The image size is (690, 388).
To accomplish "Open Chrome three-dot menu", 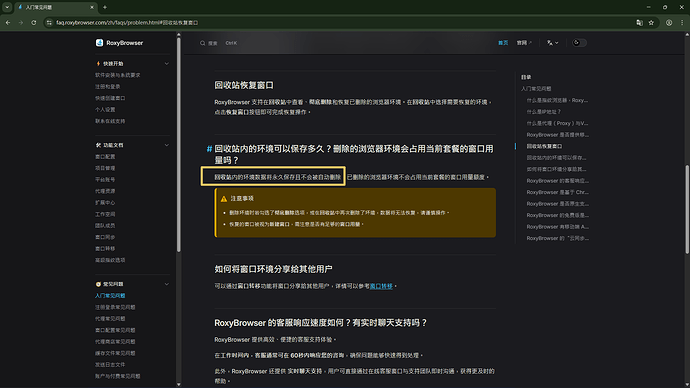I will [x=682, y=22].
